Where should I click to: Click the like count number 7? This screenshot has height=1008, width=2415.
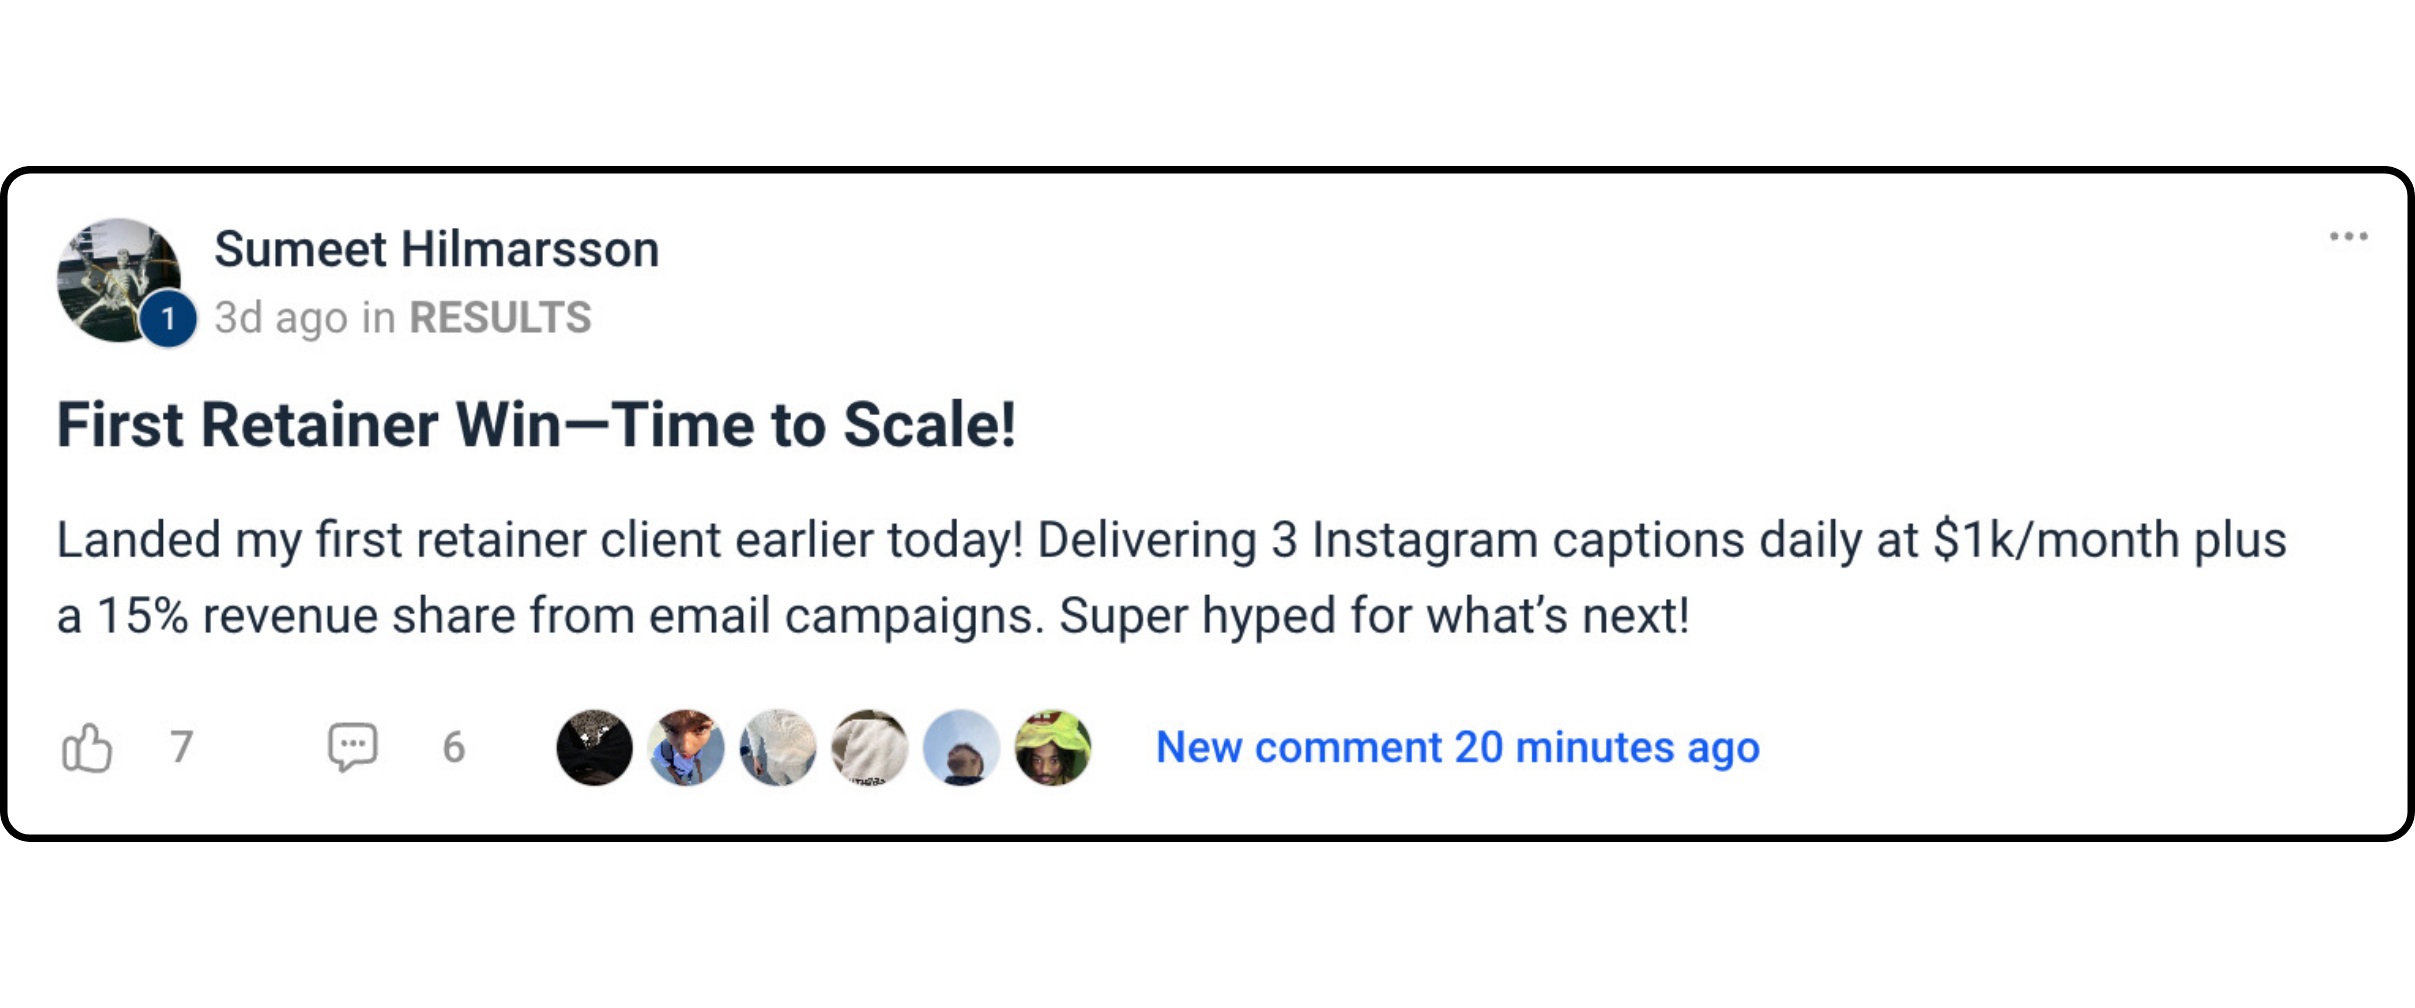(181, 747)
